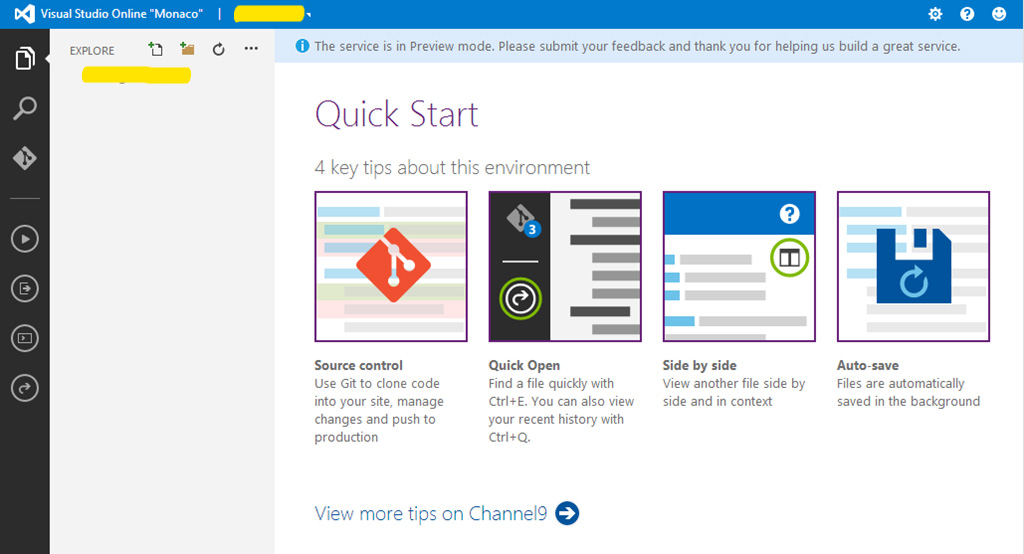Click the arrow icon beside Channel9 link
Image resolution: width=1024 pixels, height=554 pixels.
click(x=567, y=513)
